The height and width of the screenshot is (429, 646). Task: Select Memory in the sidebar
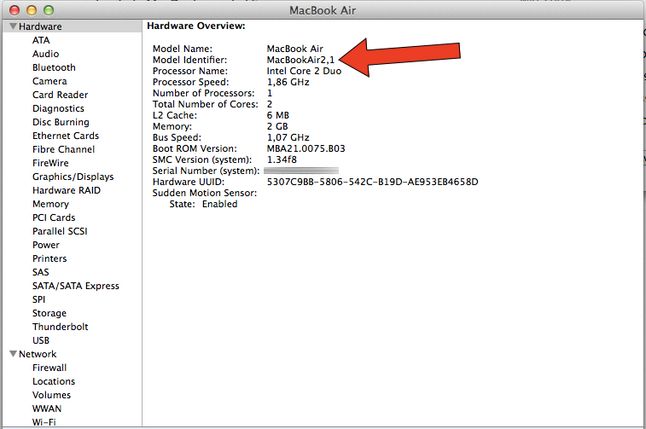click(50, 204)
